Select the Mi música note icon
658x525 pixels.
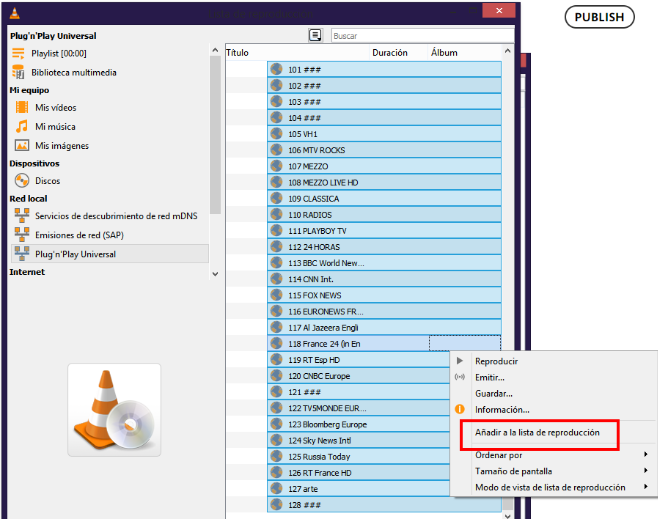(x=22, y=126)
